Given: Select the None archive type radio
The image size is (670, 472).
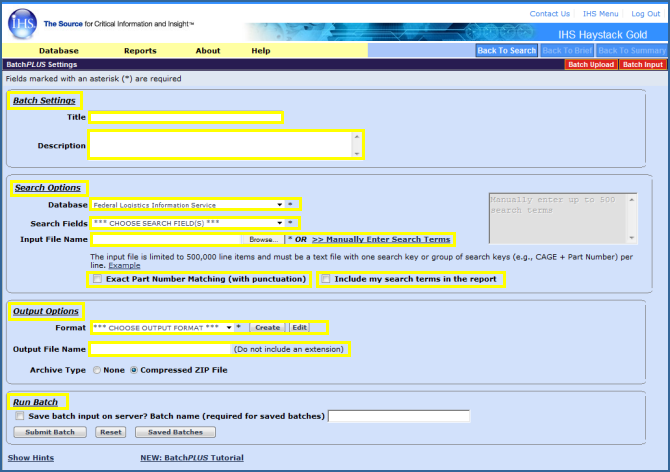Looking at the screenshot, I should pos(97,370).
